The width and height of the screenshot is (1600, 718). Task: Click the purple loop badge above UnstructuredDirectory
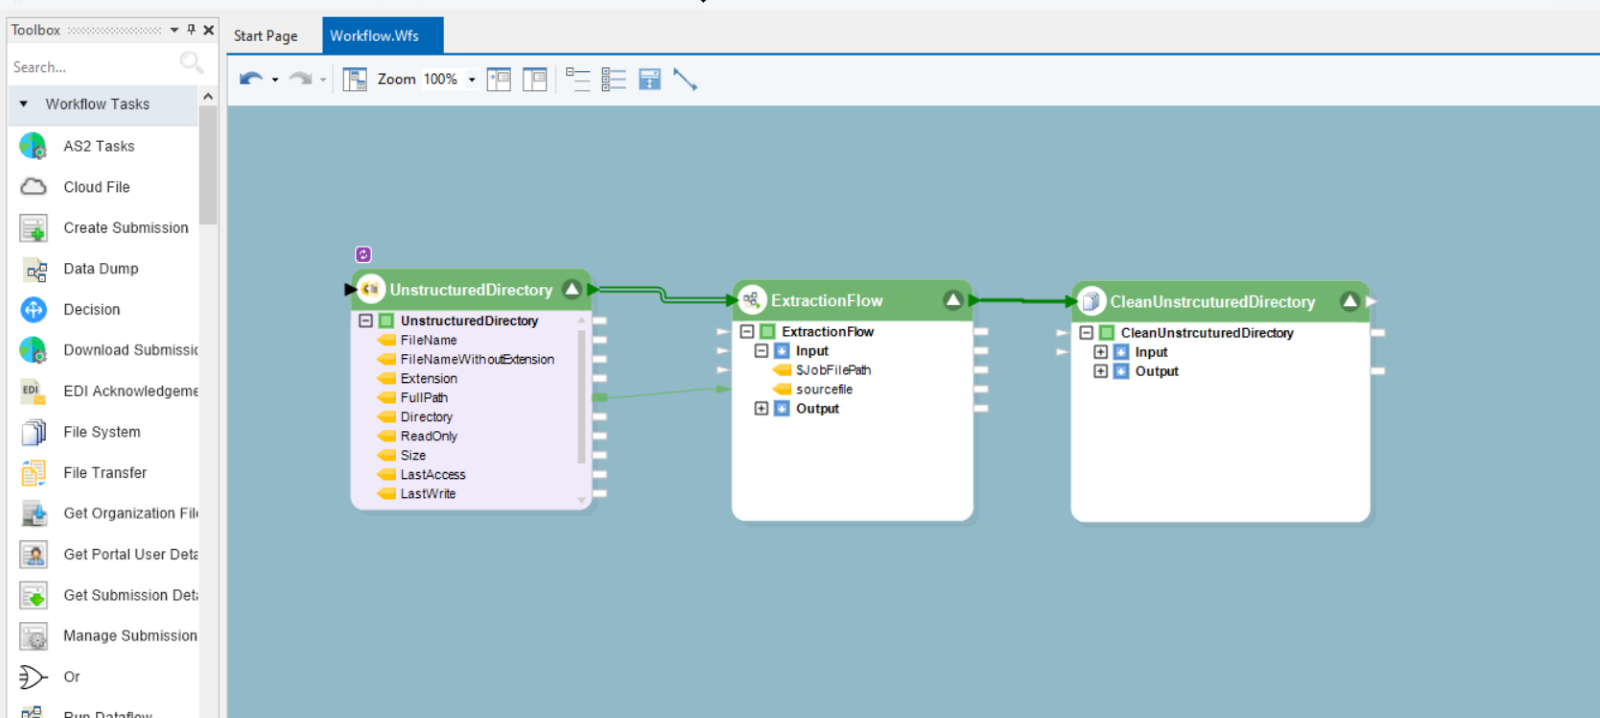pos(363,255)
